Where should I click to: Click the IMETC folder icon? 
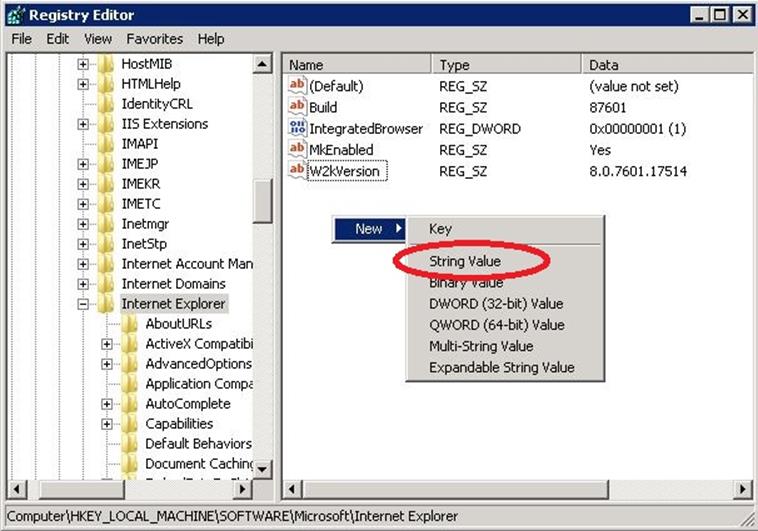[x=106, y=204]
